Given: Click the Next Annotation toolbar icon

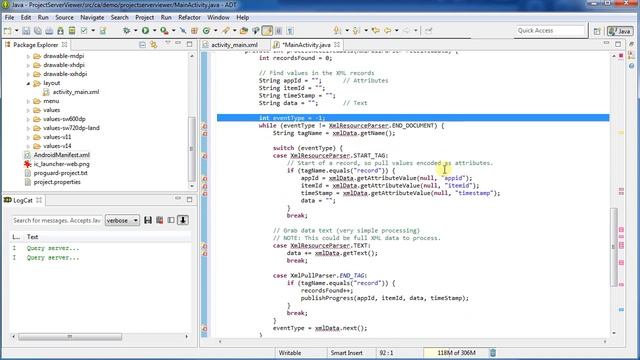Looking at the screenshot, I should [x=337, y=31].
